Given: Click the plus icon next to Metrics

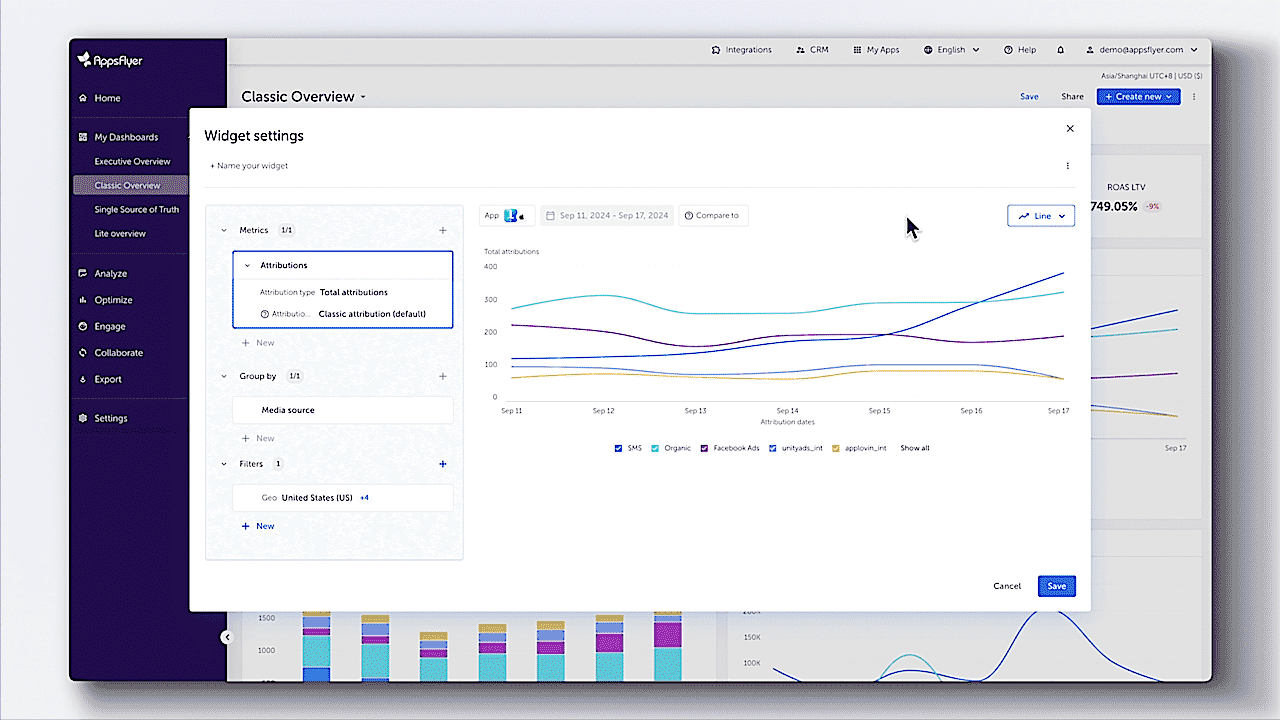Looking at the screenshot, I should pyautogui.click(x=443, y=230).
